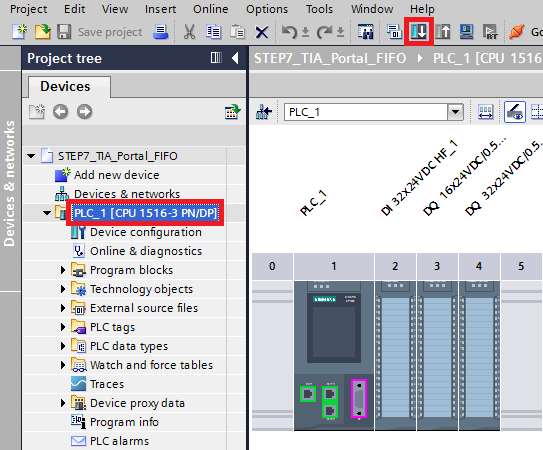The width and height of the screenshot is (543, 450).
Task: Select the DI module in slot 2
Action: click(x=395, y=355)
